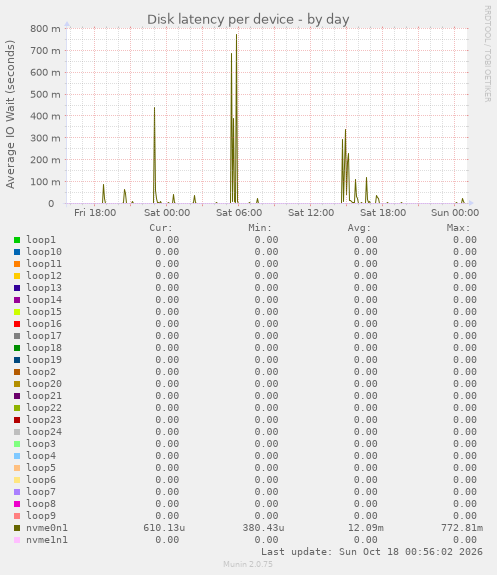Click the Max: column header

pos(458,228)
